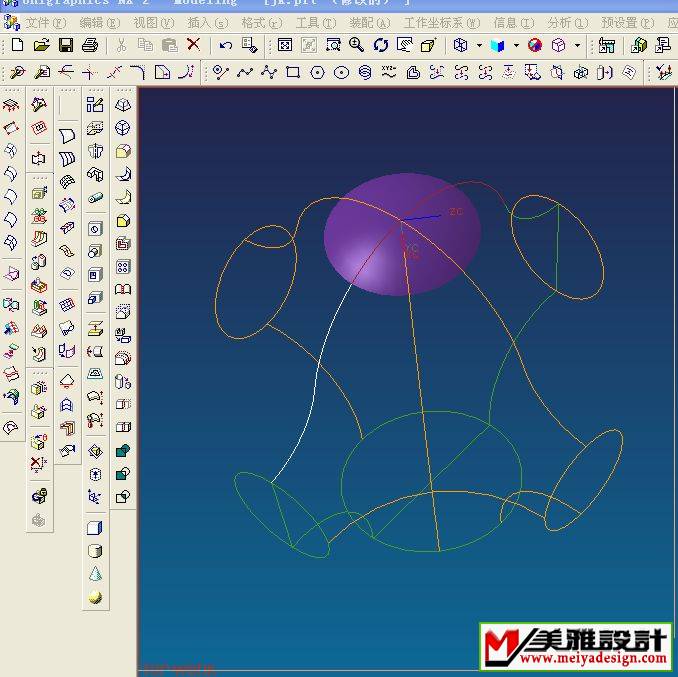Viewport: 678px width, 677px height.
Task: Click the Edge blend yellow cube icon
Action: pyautogui.click(x=123, y=151)
